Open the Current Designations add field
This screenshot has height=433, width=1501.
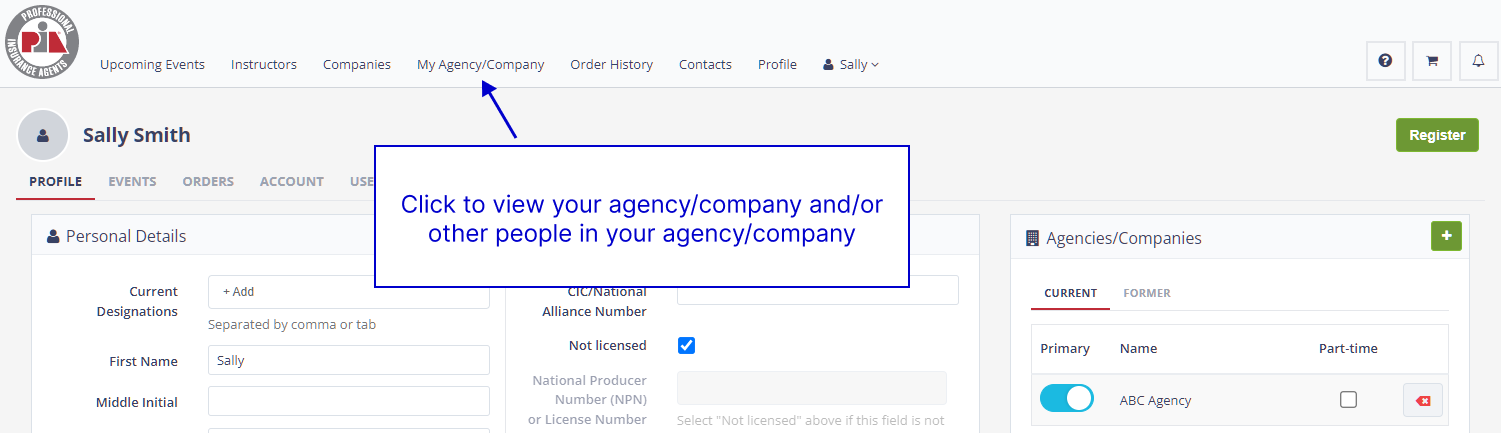(348, 292)
